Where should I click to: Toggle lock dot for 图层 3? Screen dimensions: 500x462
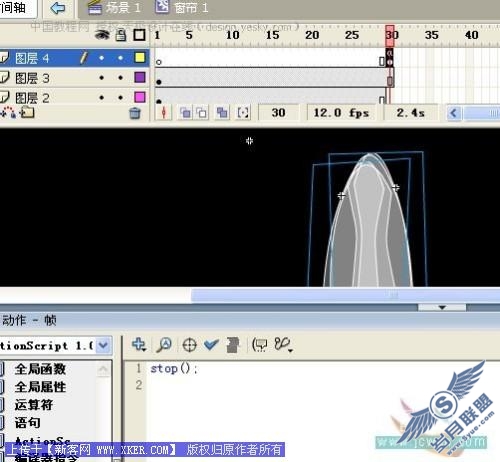[x=121, y=78]
